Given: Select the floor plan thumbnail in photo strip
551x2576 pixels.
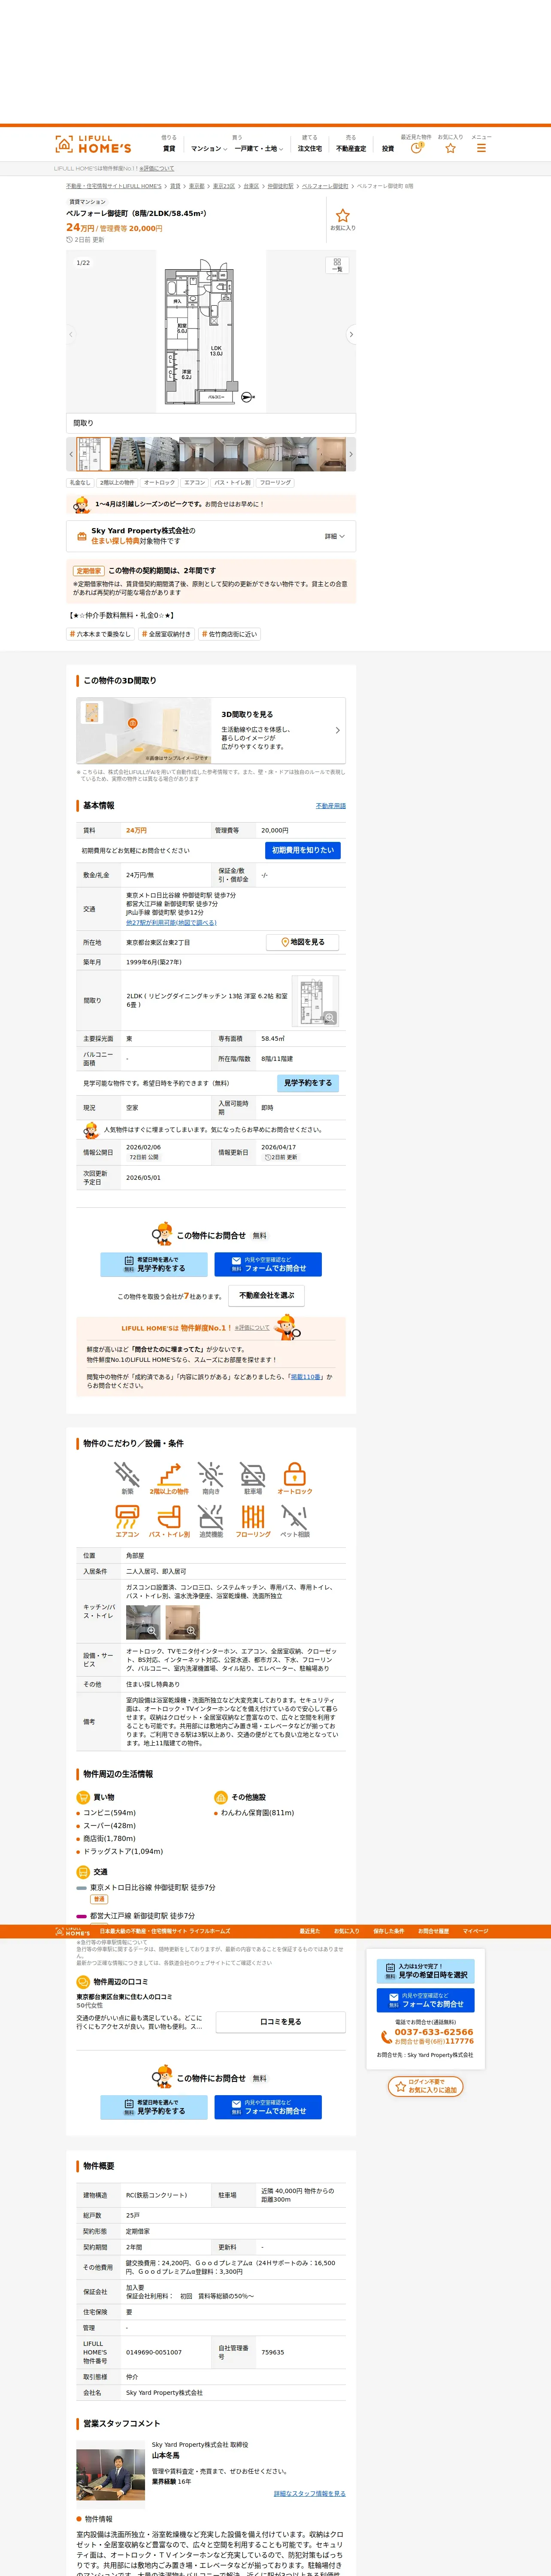Looking at the screenshot, I should (94, 454).
